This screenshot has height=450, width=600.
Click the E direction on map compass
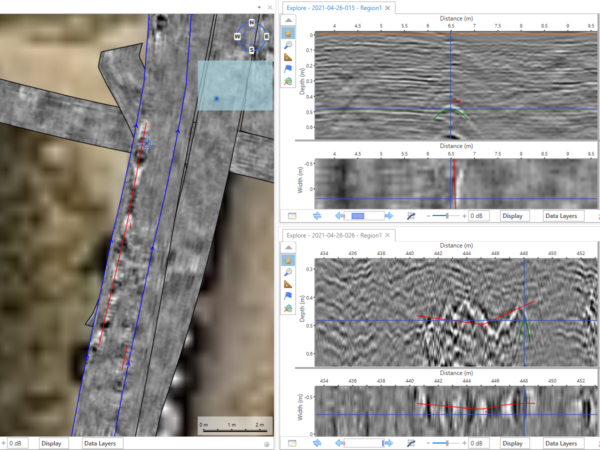266,36
